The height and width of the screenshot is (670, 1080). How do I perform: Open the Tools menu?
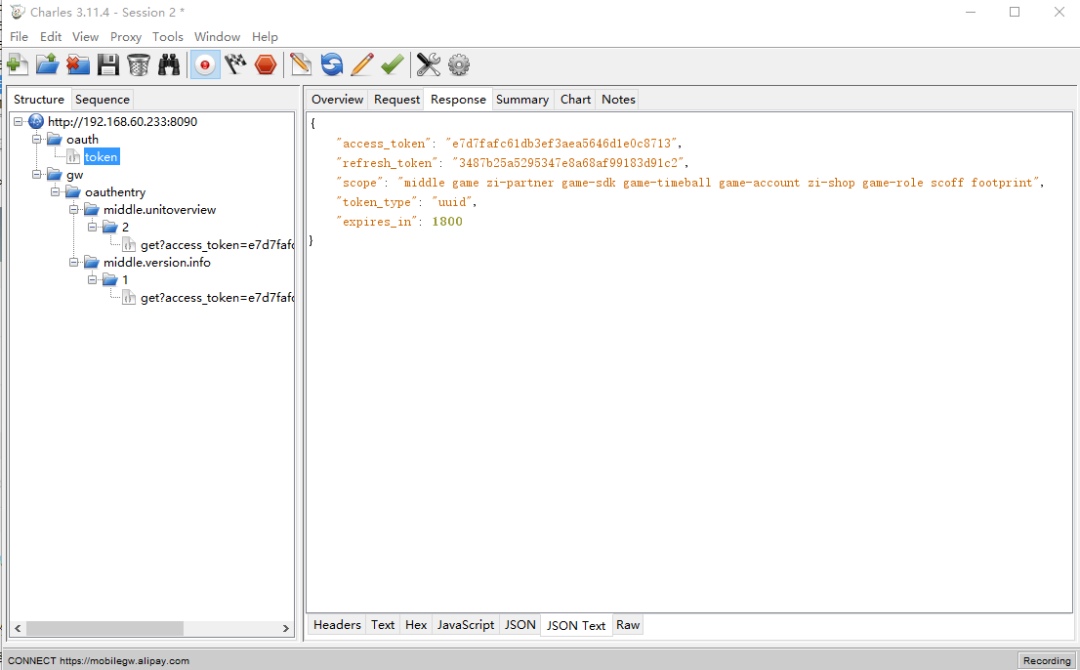pyautogui.click(x=167, y=36)
